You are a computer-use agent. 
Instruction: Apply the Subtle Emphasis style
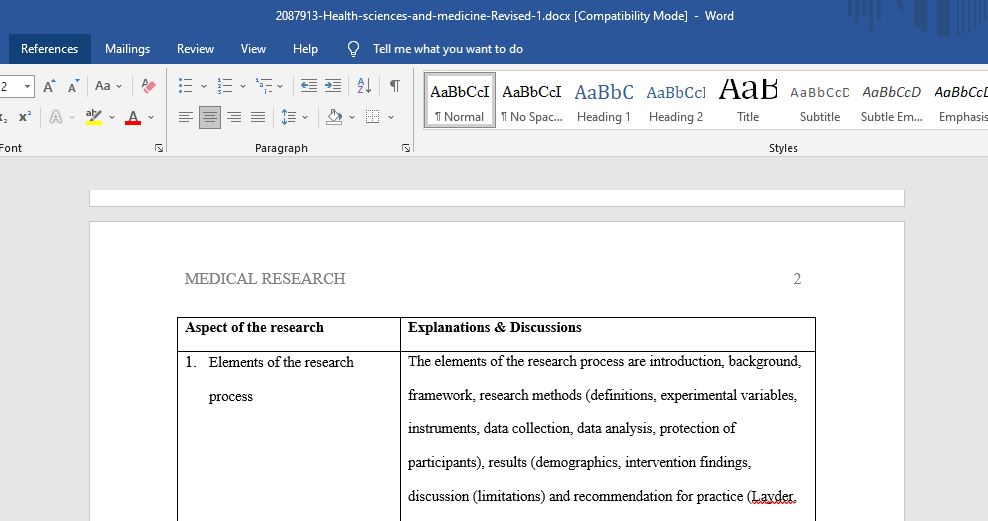coord(892,101)
